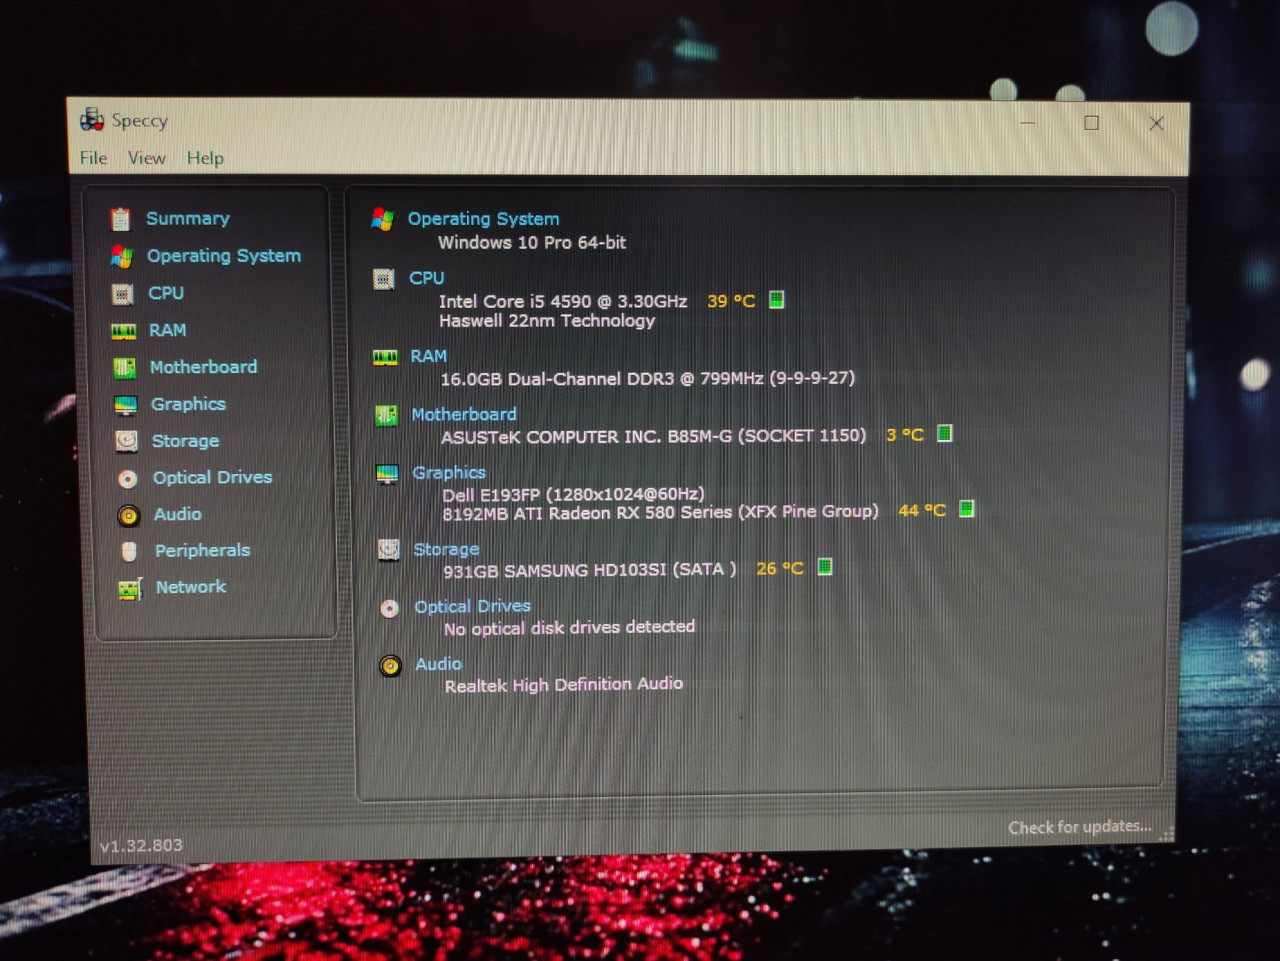The image size is (1280, 961).
Task: Click the Network icon in sidebar
Action: point(131,589)
